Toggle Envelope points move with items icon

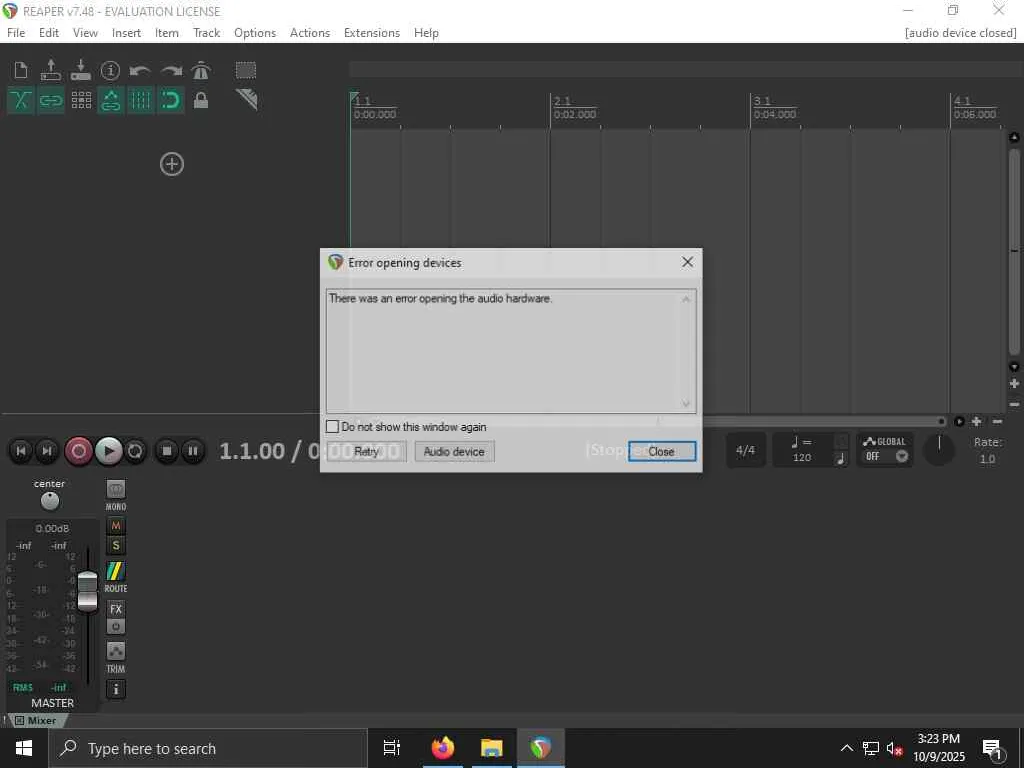[111, 100]
